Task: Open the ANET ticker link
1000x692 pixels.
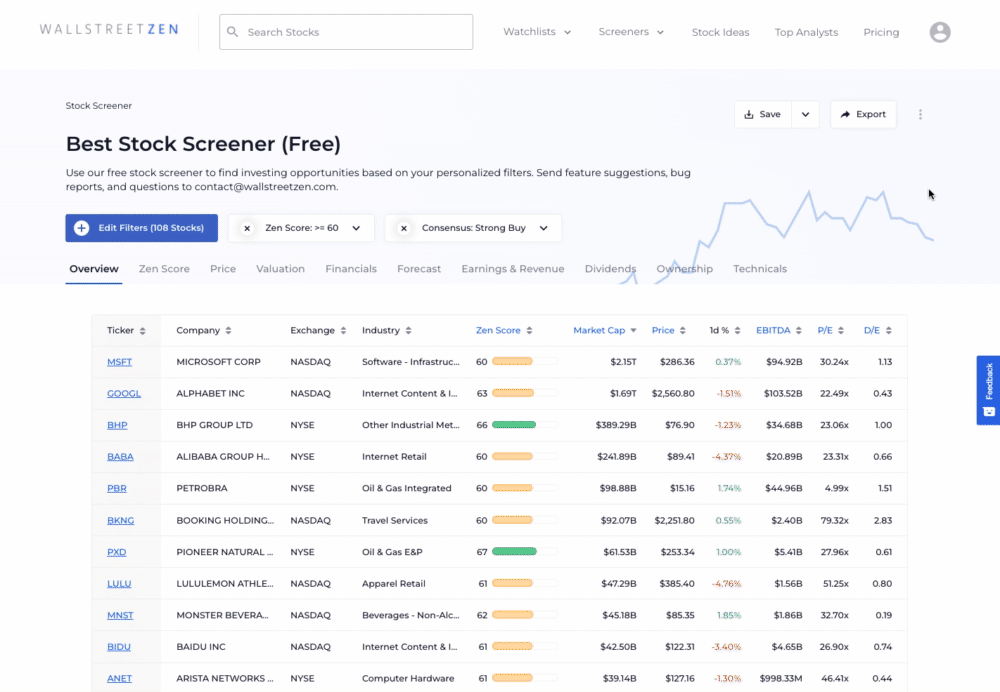Action: (119, 679)
